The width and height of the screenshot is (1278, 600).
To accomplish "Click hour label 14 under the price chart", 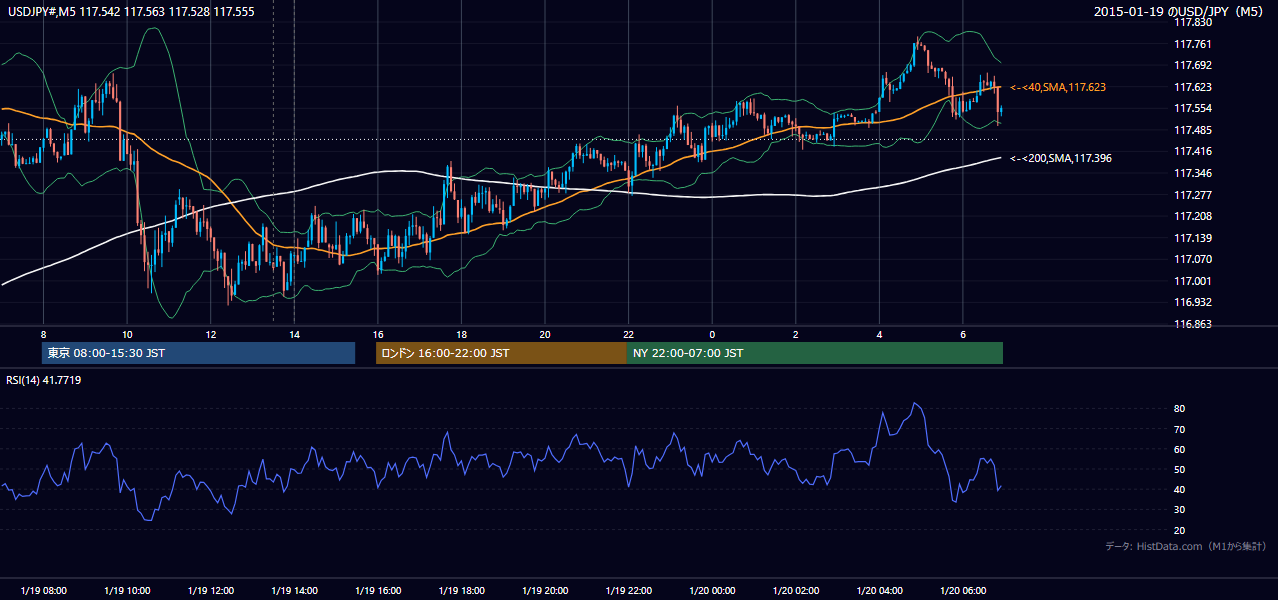I will pyautogui.click(x=294, y=333).
